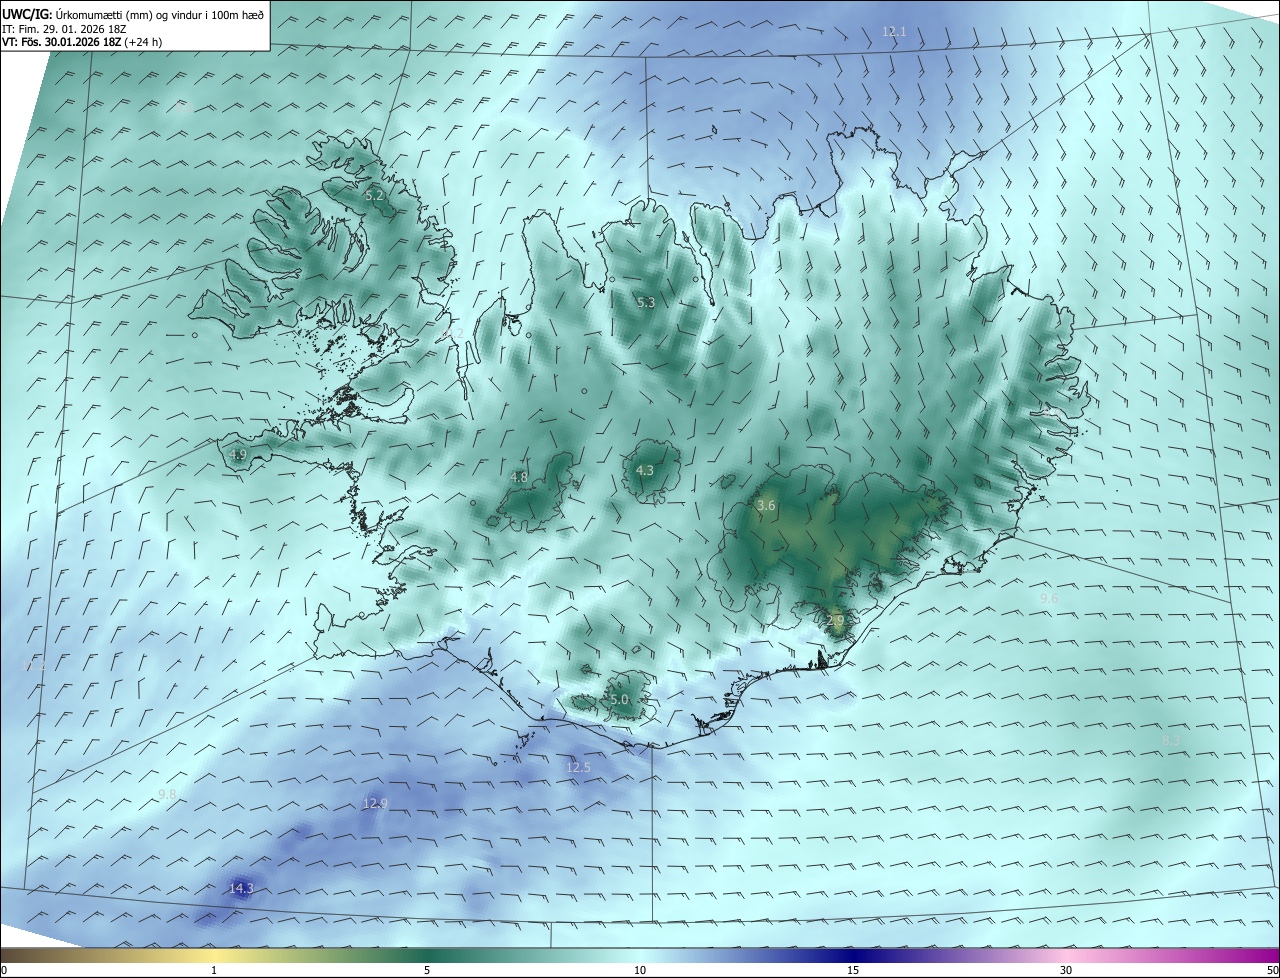Click the colour scale tick label 15
The width and height of the screenshot is (1280, 978).
click(853, 971)
